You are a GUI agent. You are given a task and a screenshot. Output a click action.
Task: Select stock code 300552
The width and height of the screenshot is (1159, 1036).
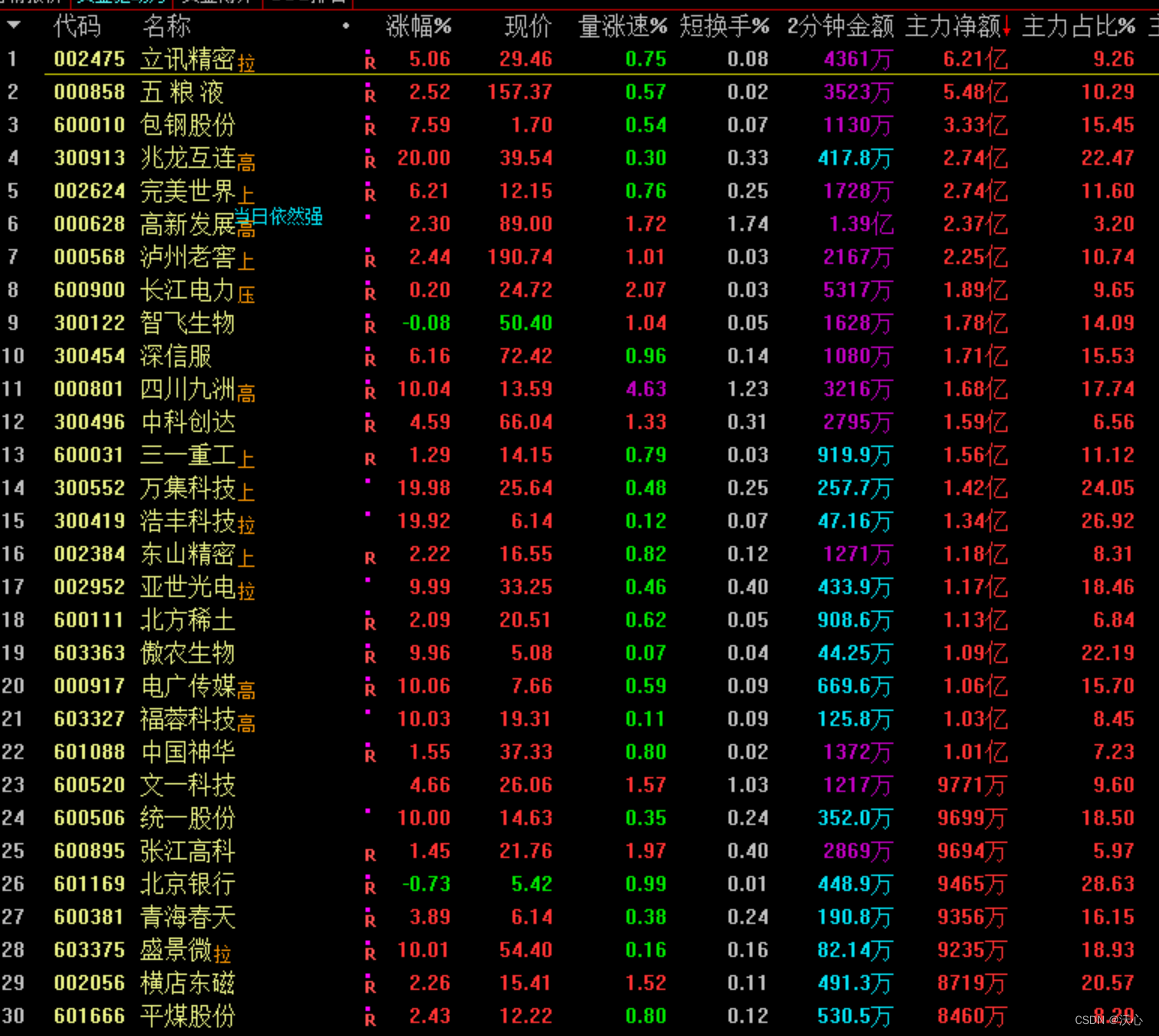tap(89, 488)
